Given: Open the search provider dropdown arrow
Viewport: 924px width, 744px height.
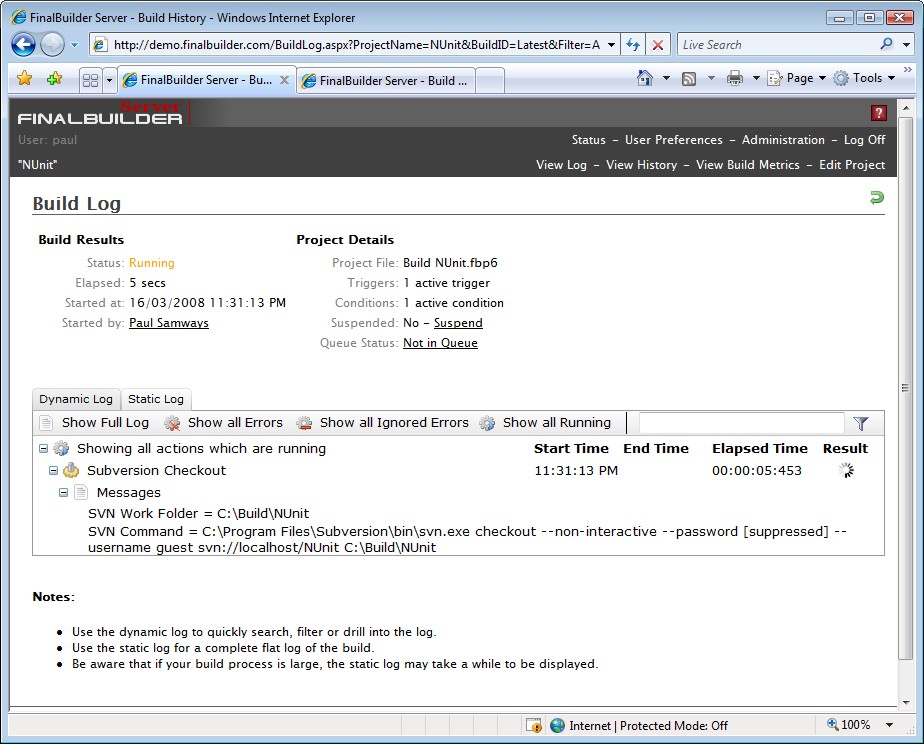Looking at the screenshot, I should tap(906, 44).
